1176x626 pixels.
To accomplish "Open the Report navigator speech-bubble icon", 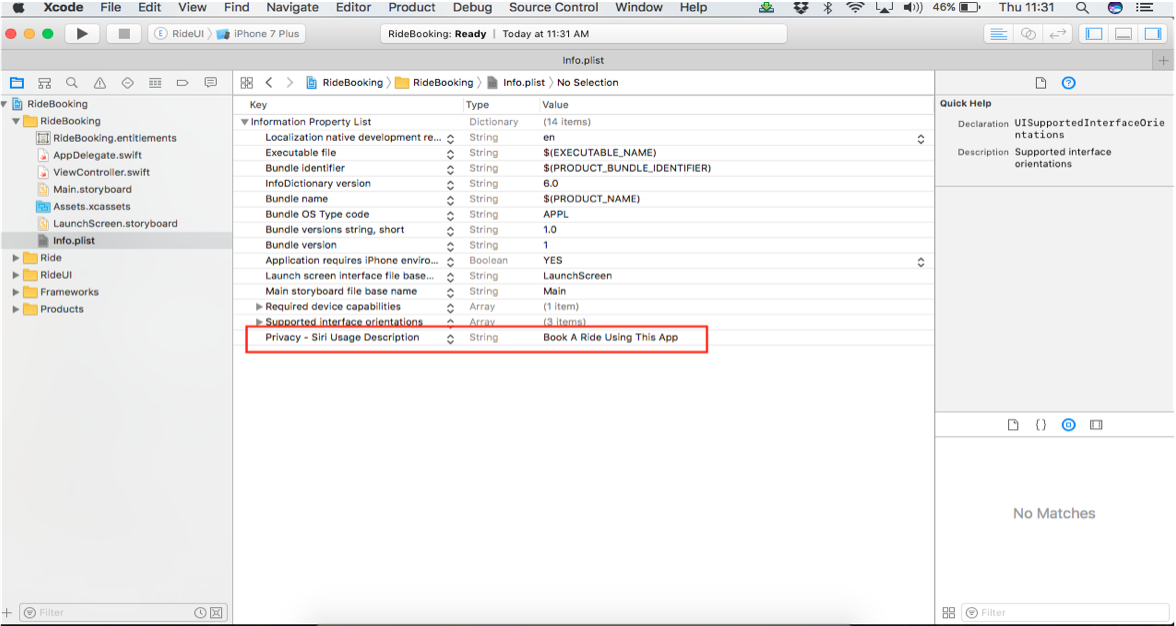I will coord(211,82).
